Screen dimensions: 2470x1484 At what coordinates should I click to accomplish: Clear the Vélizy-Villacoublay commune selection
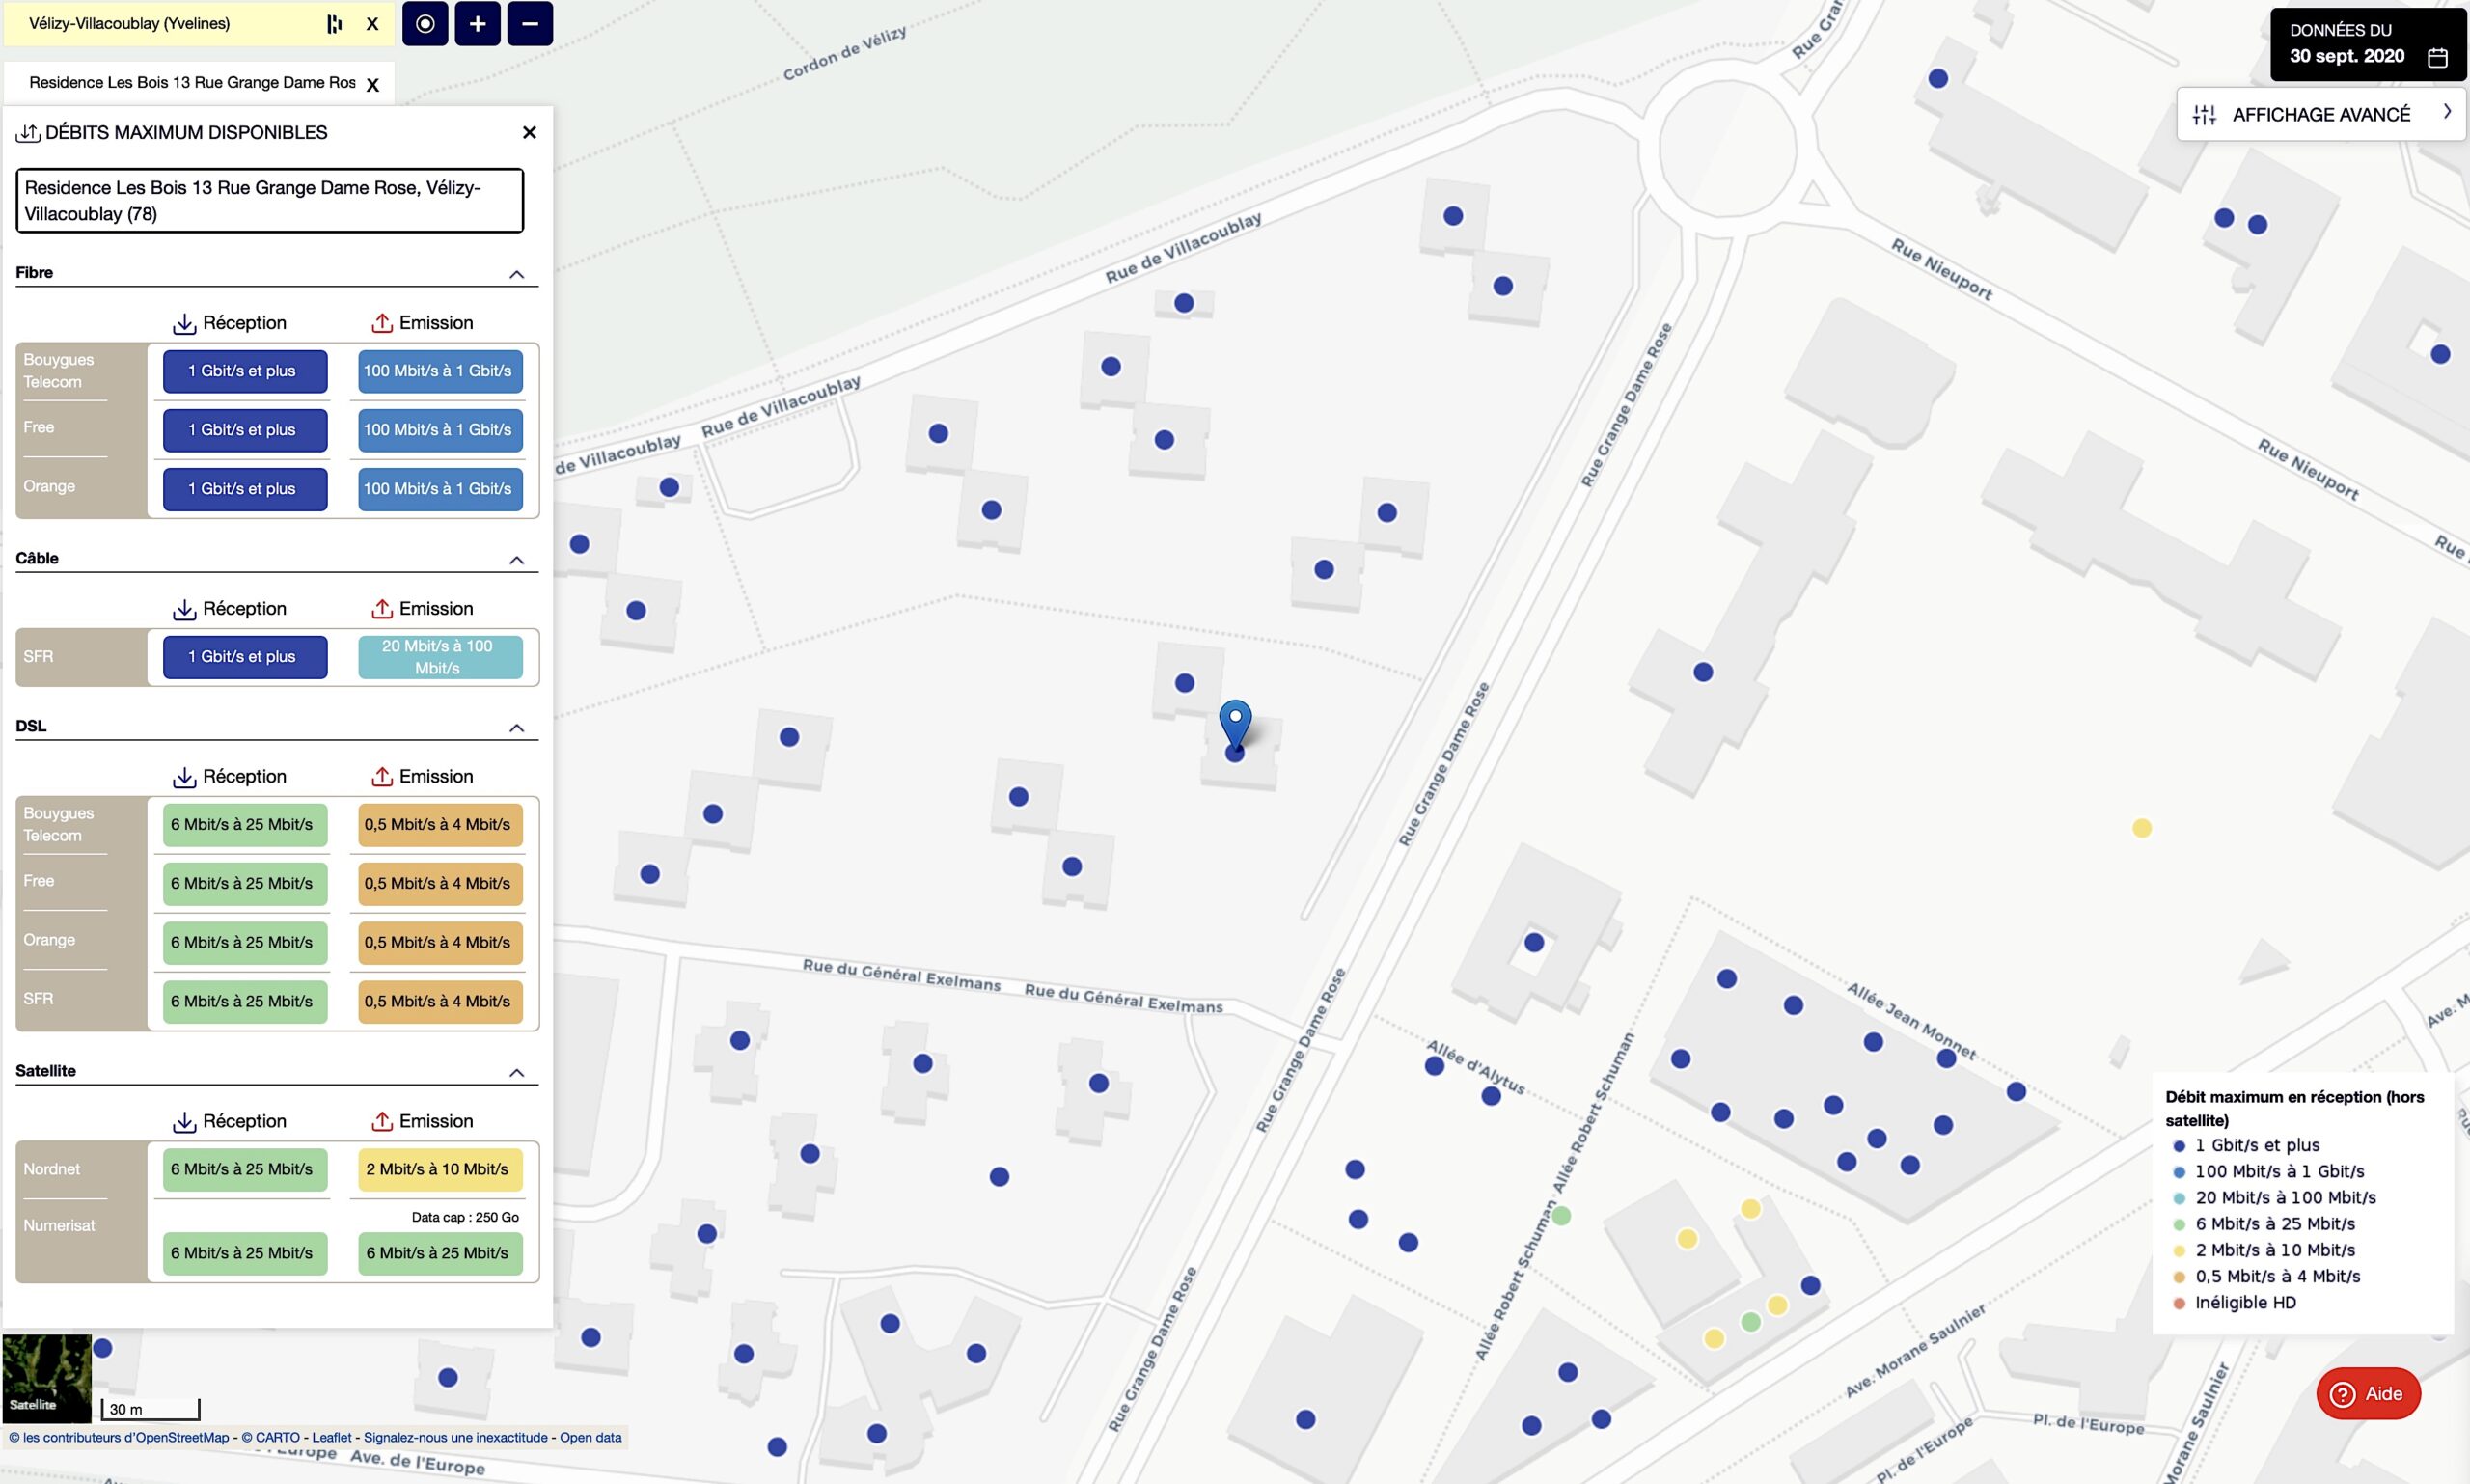click(372, 24)
